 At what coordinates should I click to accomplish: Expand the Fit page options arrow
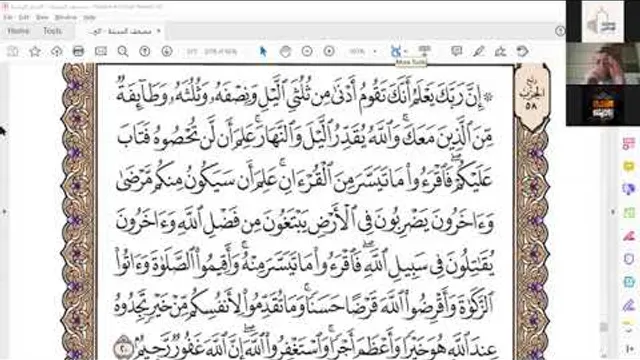click(x=406, y=51)
